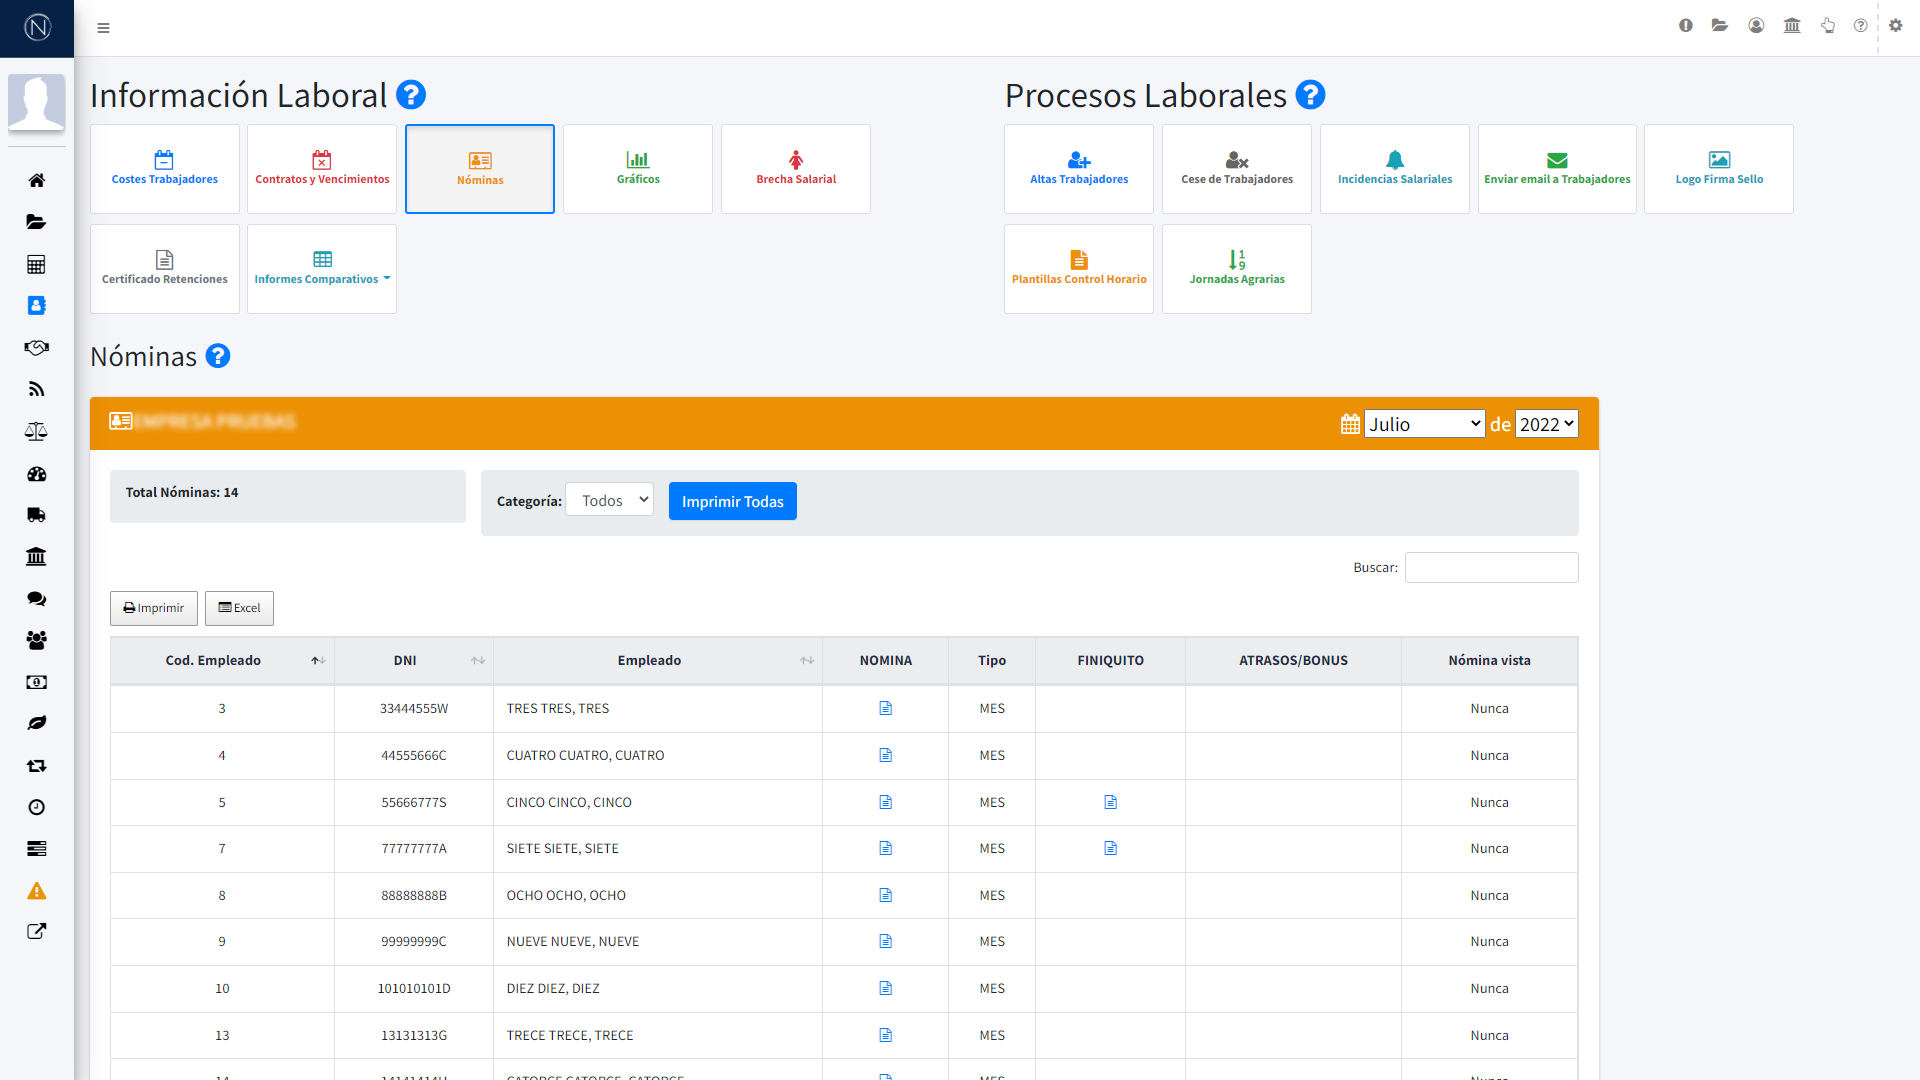The image size is (1920, 1080).
Task: Click the Imprimir Todas button
Action: pos(732,501)
